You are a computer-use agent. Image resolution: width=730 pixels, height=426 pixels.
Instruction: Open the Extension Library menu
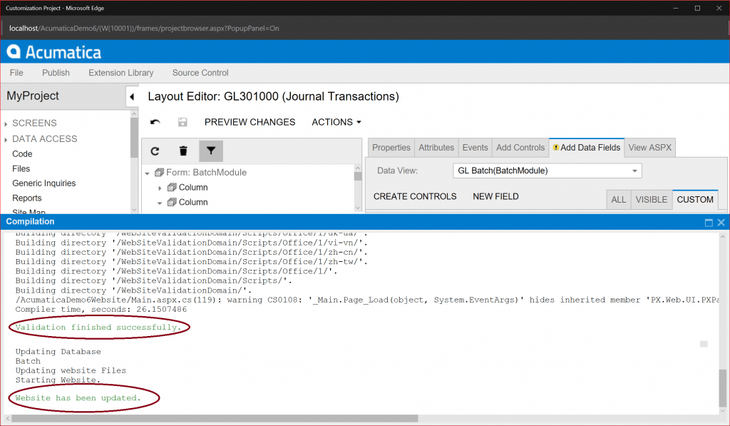[x=121, y=73]
